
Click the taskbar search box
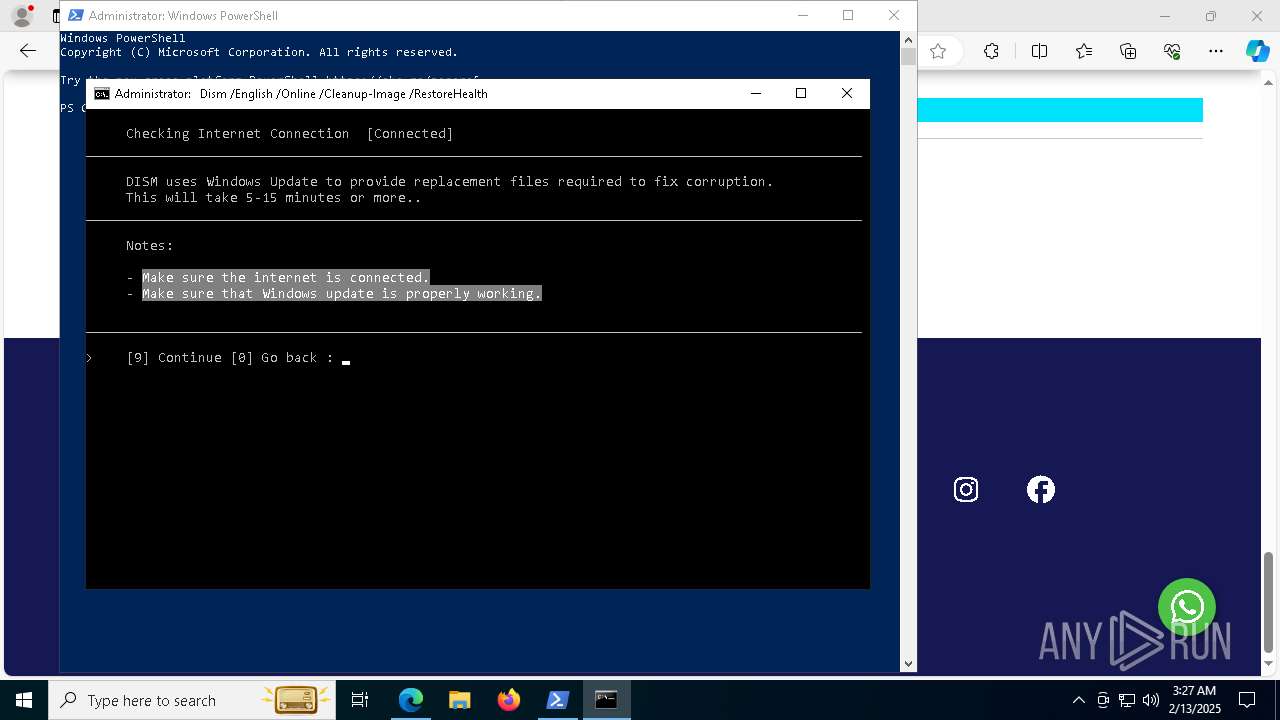(190, 700)
